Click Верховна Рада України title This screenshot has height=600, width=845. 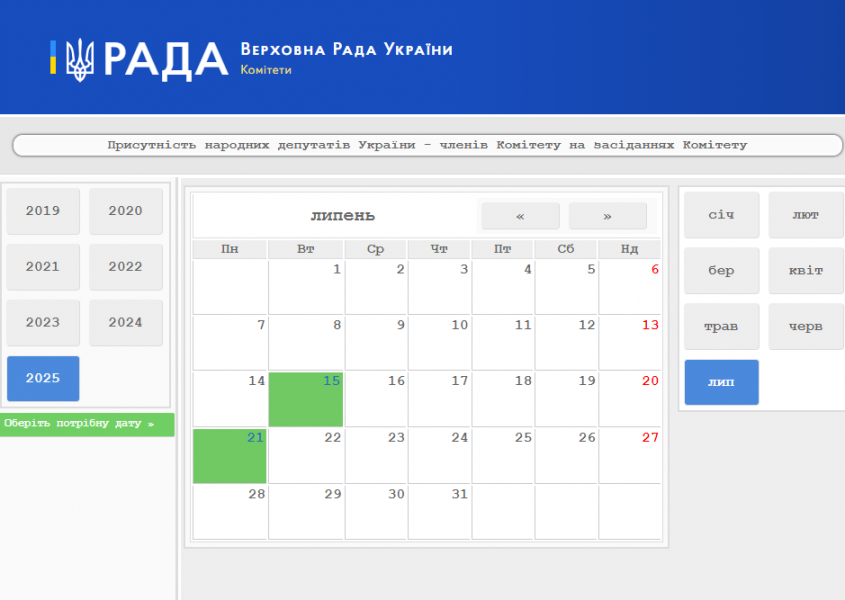click(x=347, y=49)
